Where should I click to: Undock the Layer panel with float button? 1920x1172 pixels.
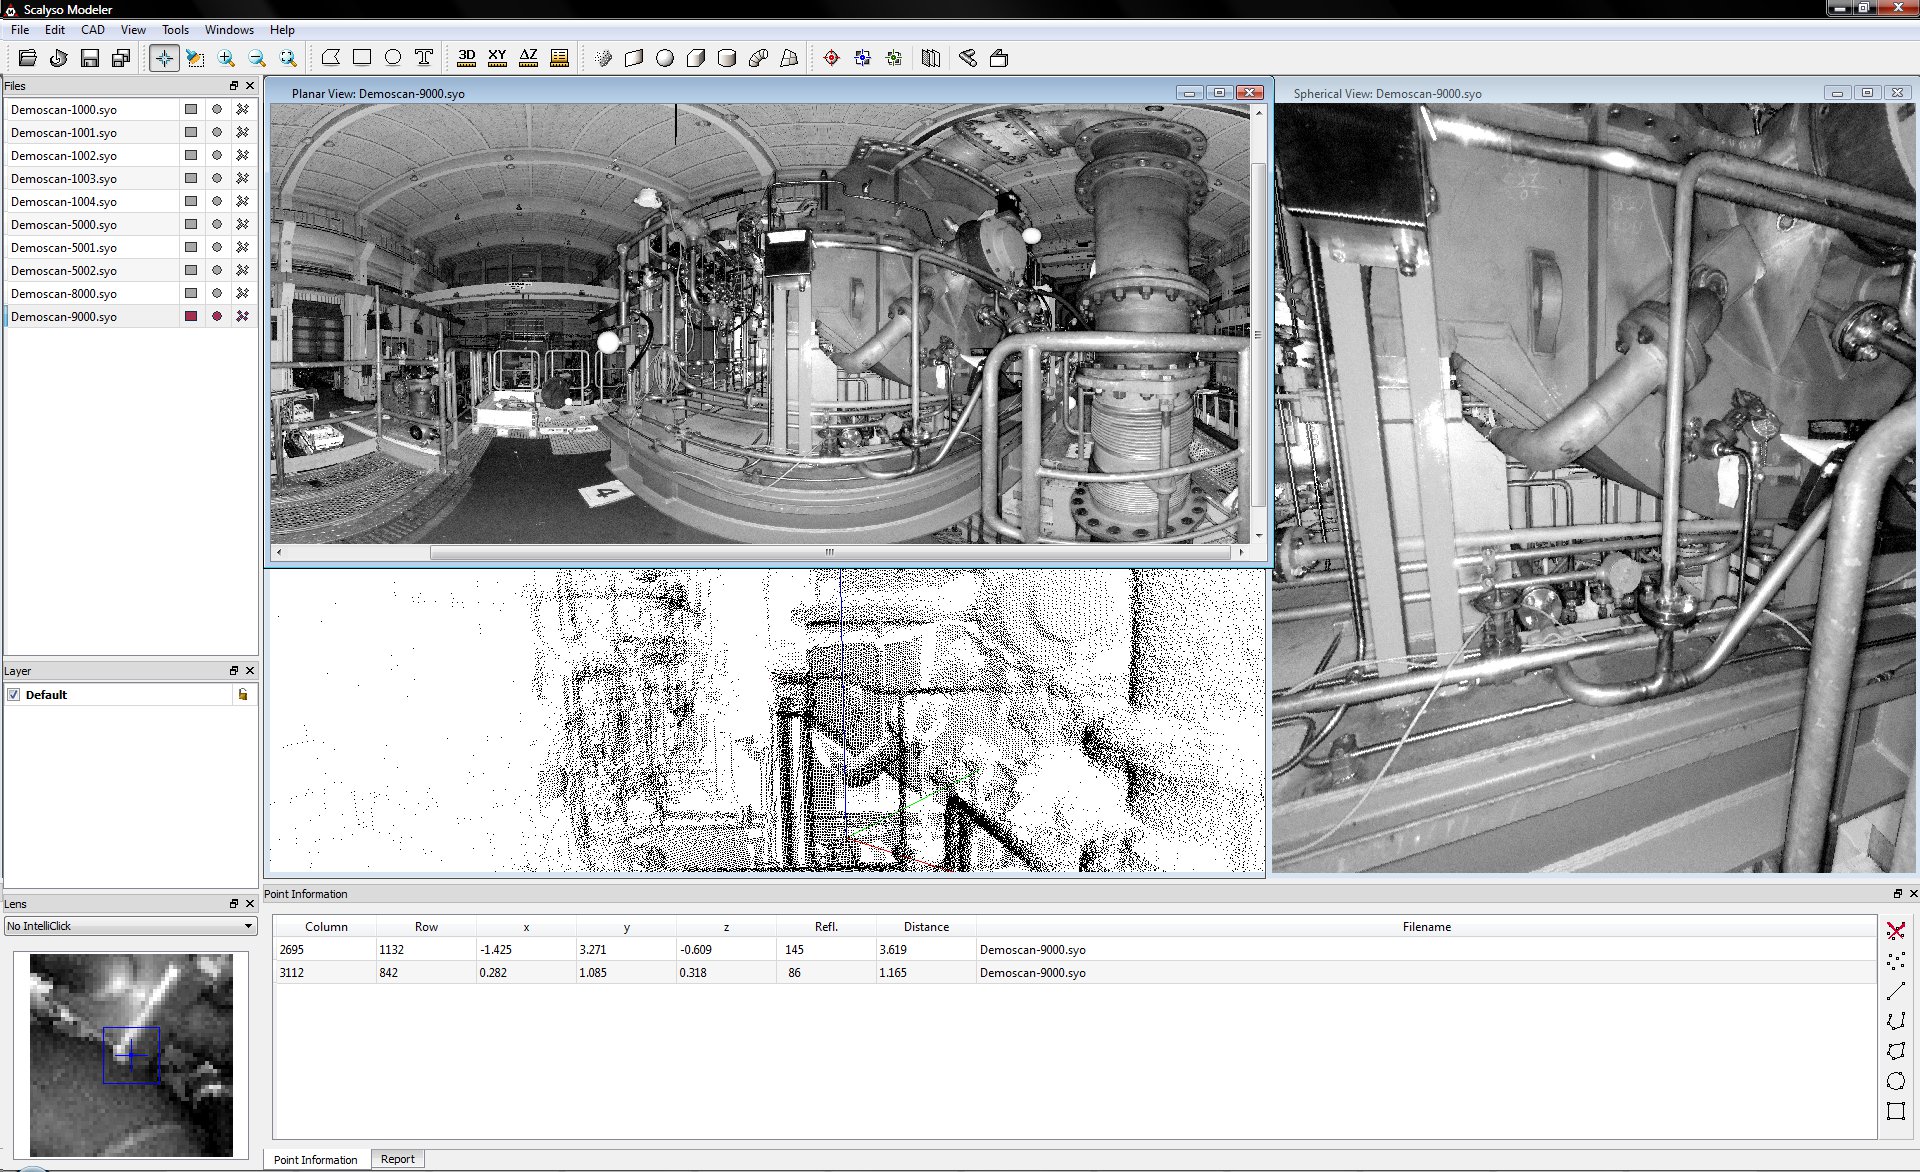pyautogui.click(x=234, y=671)
